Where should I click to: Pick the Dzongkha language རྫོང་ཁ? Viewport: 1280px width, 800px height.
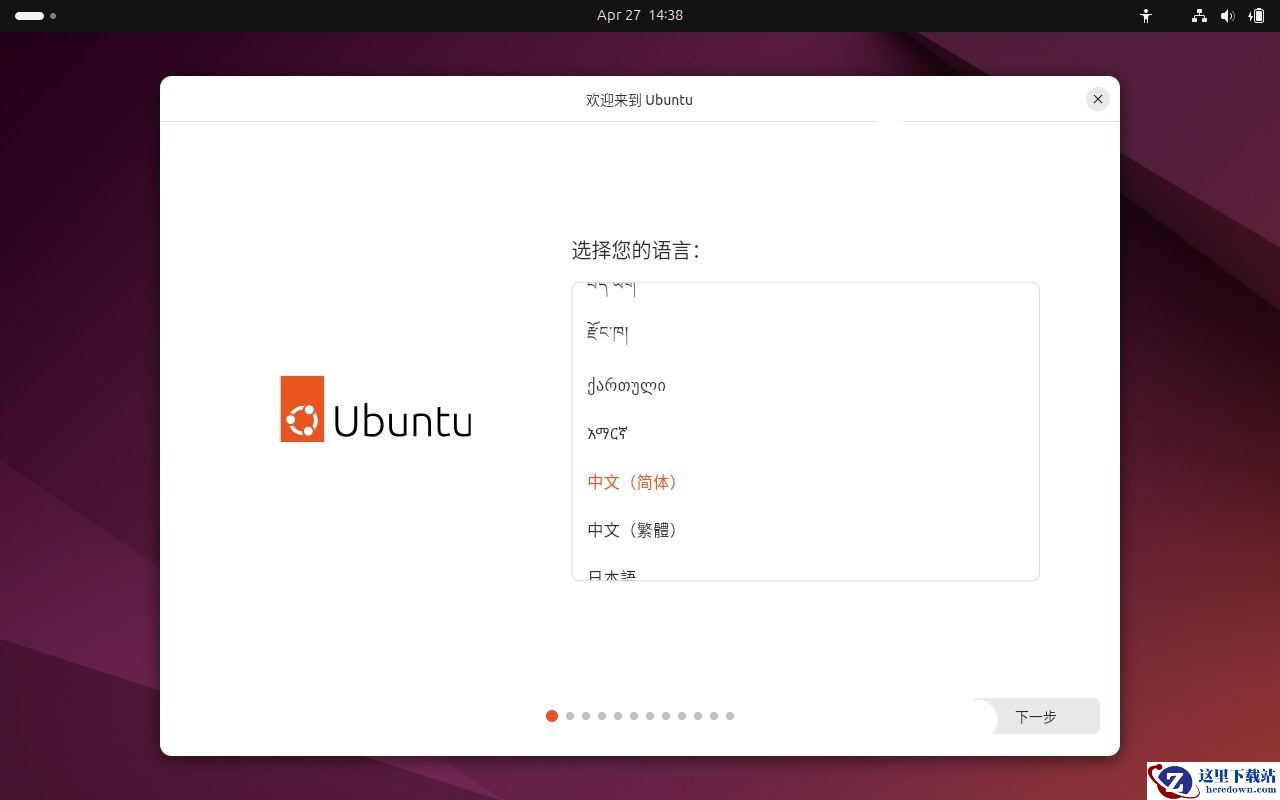806,333
